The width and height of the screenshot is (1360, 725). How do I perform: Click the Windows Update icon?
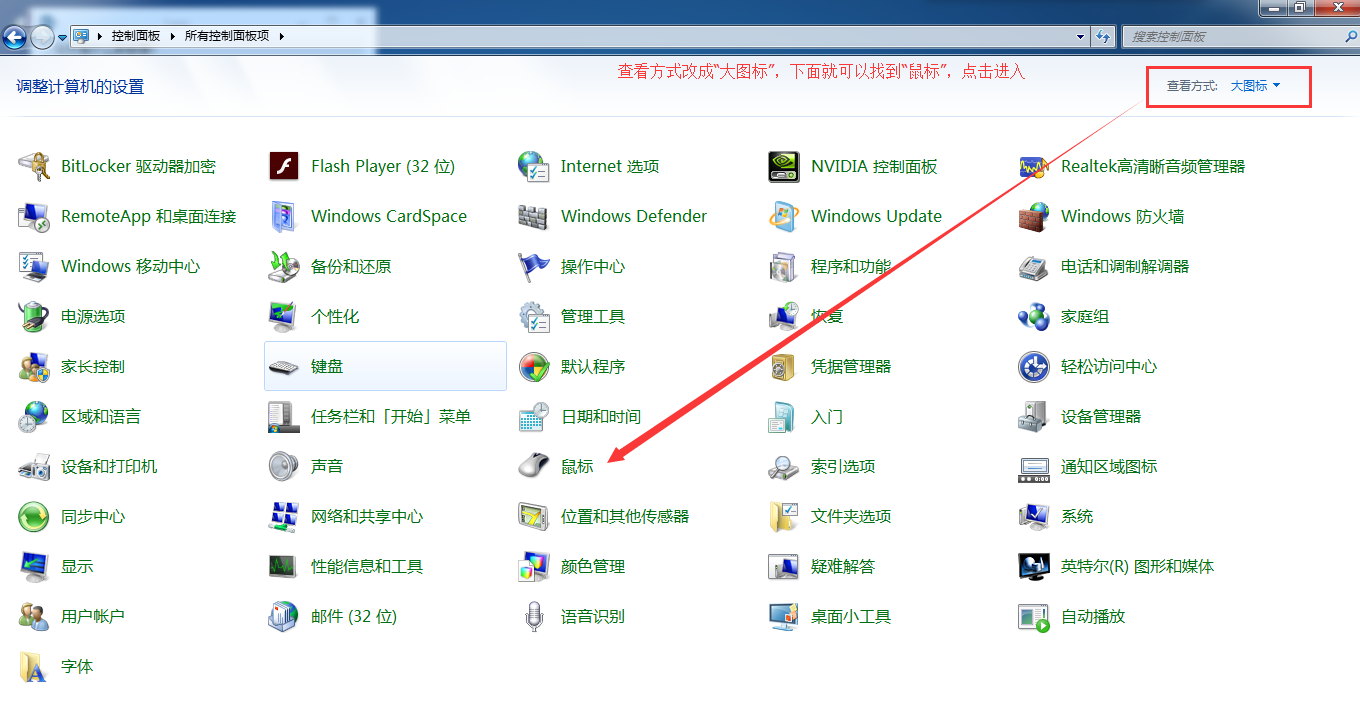tap(784, 216)
